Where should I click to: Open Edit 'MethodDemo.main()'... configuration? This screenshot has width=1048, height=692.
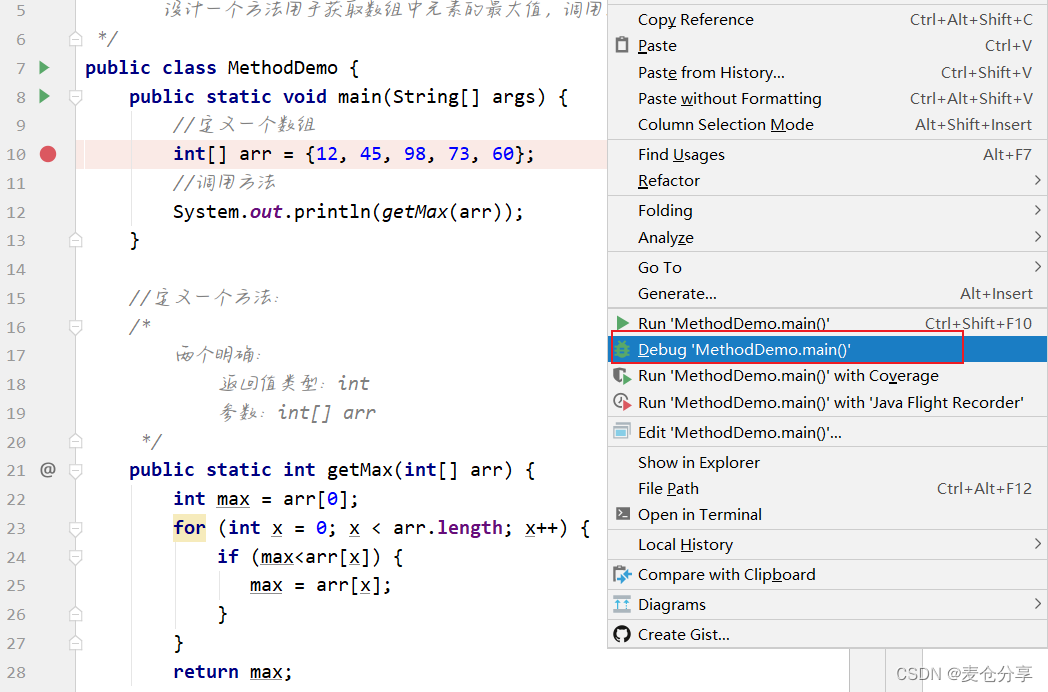coord(827,432)
